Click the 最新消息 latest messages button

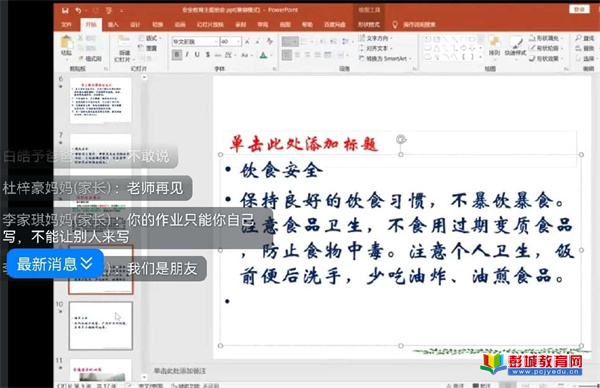pos(55,264)
